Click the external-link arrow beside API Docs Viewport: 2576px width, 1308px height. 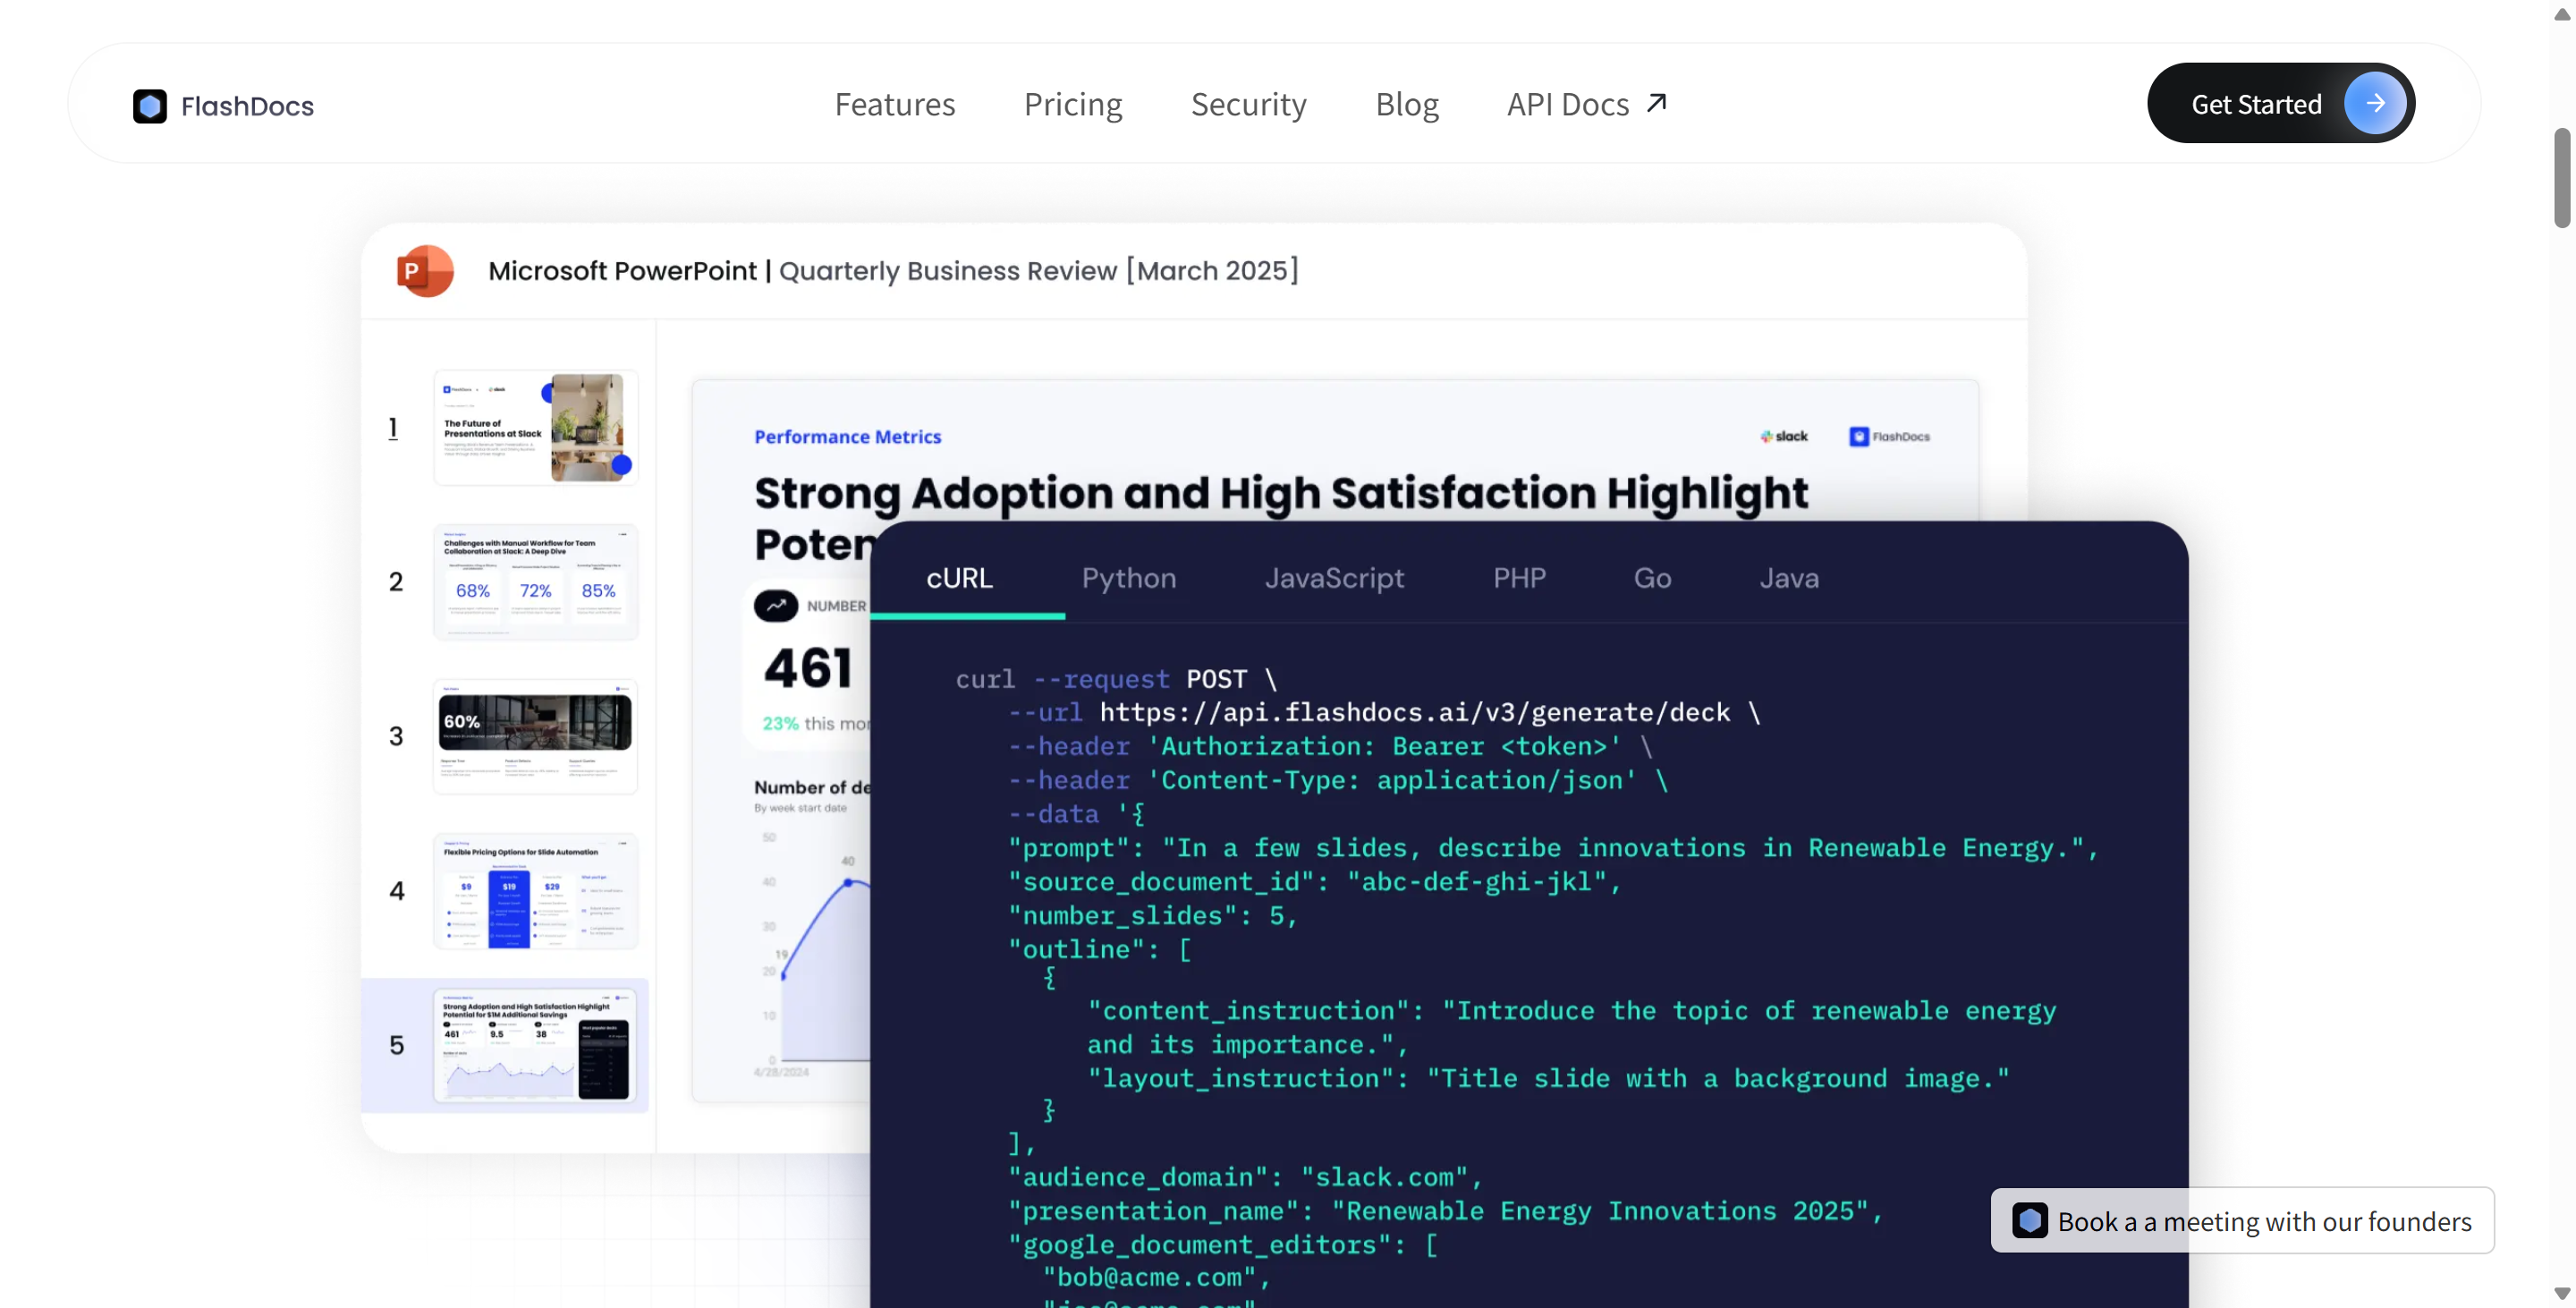pyautogui.click(x=1657, y=103)
